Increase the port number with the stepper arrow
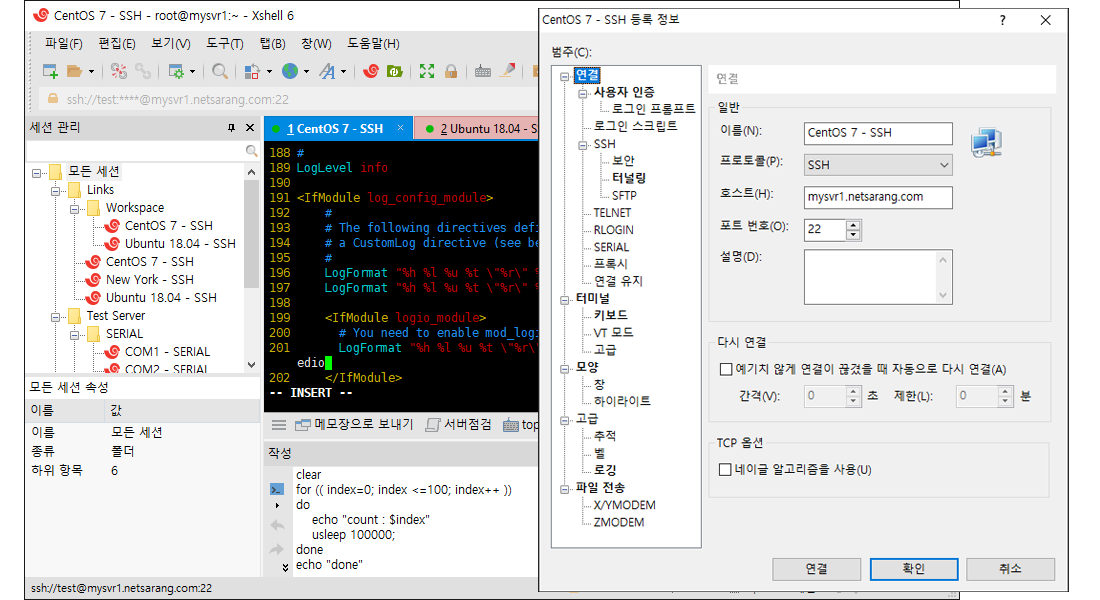The width and height of the screenshot is (1100, 600). click(x=852, y=225)
